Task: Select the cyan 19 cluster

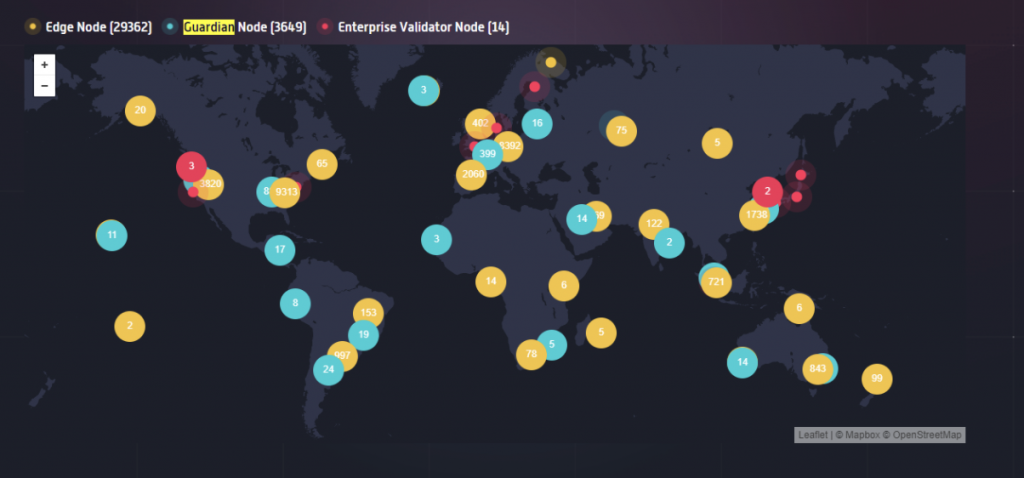Action: click(364, 335)
